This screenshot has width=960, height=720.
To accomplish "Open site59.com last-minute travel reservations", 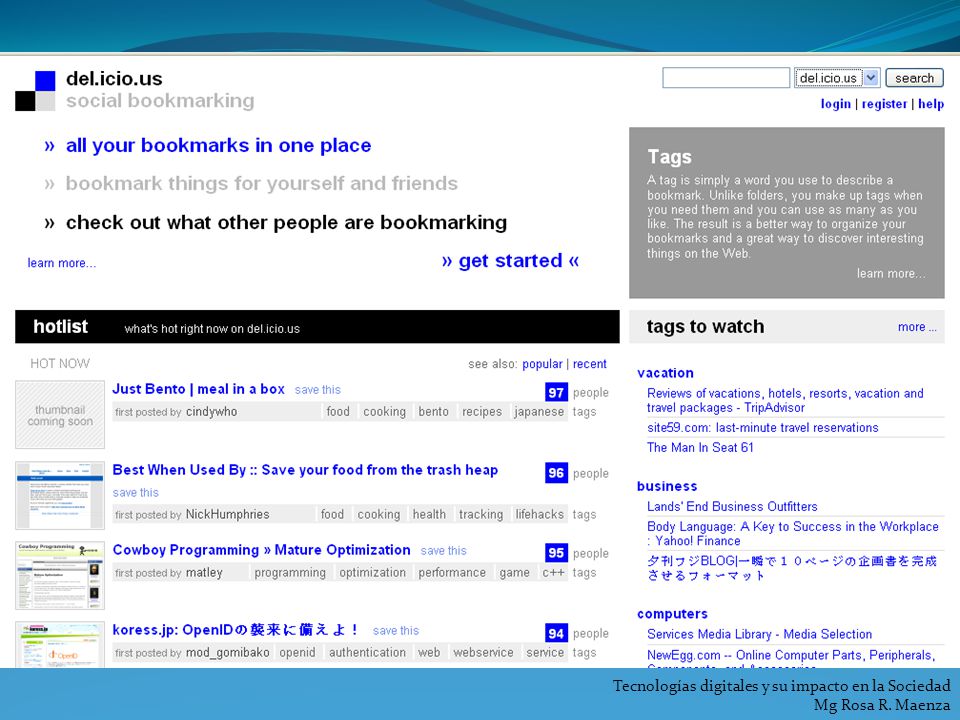I will coord(762,428).
